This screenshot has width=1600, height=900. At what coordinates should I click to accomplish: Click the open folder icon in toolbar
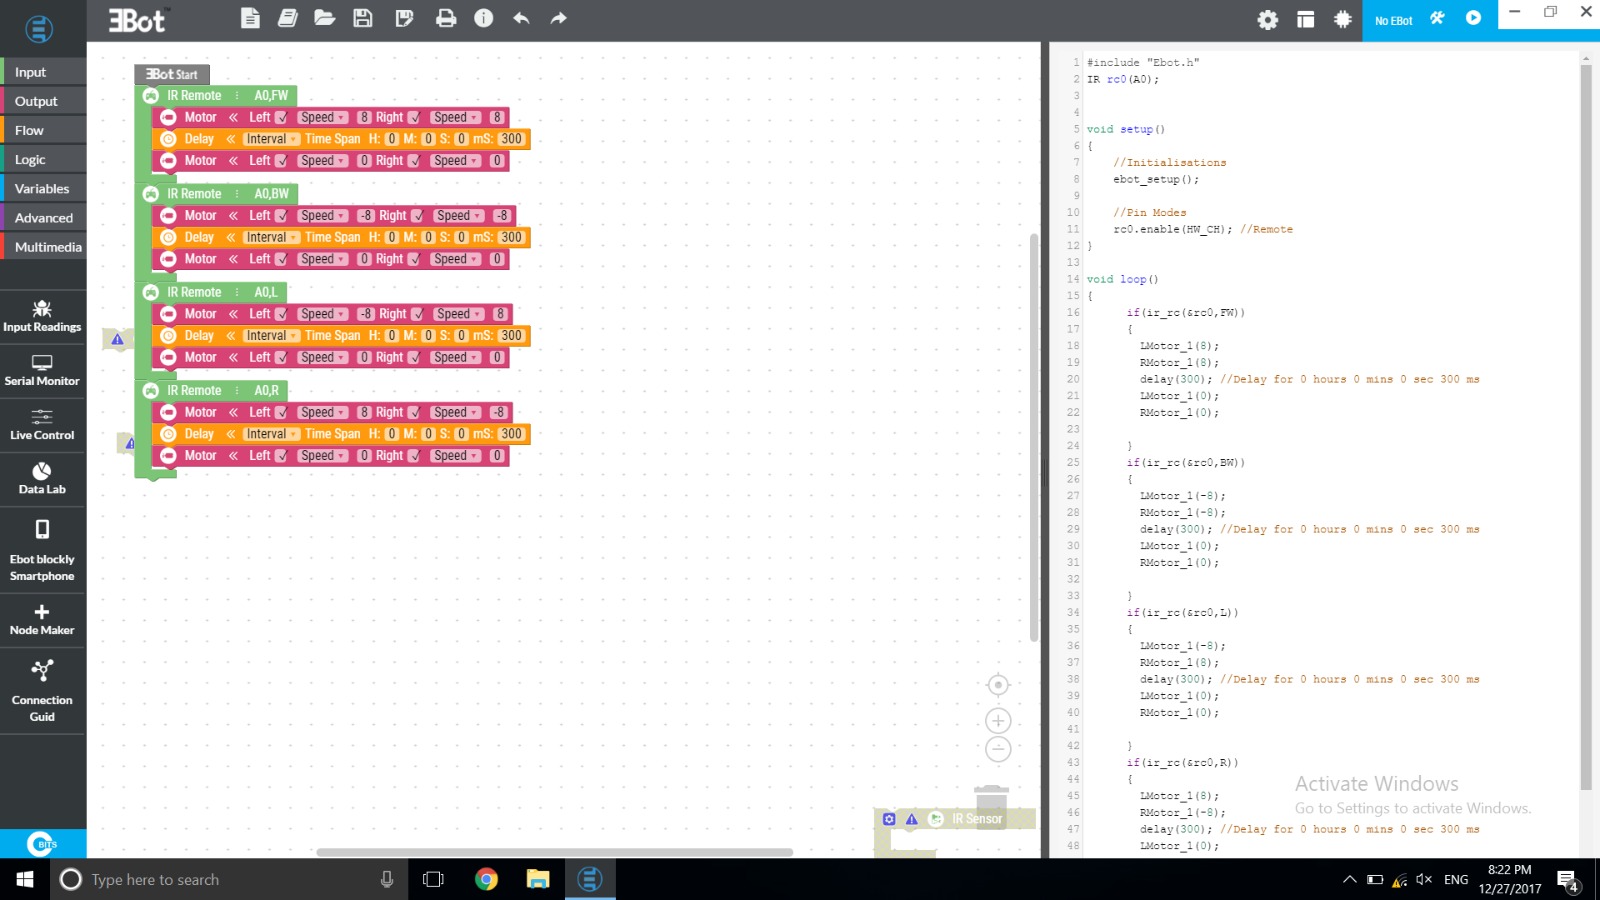coord(324,18)
